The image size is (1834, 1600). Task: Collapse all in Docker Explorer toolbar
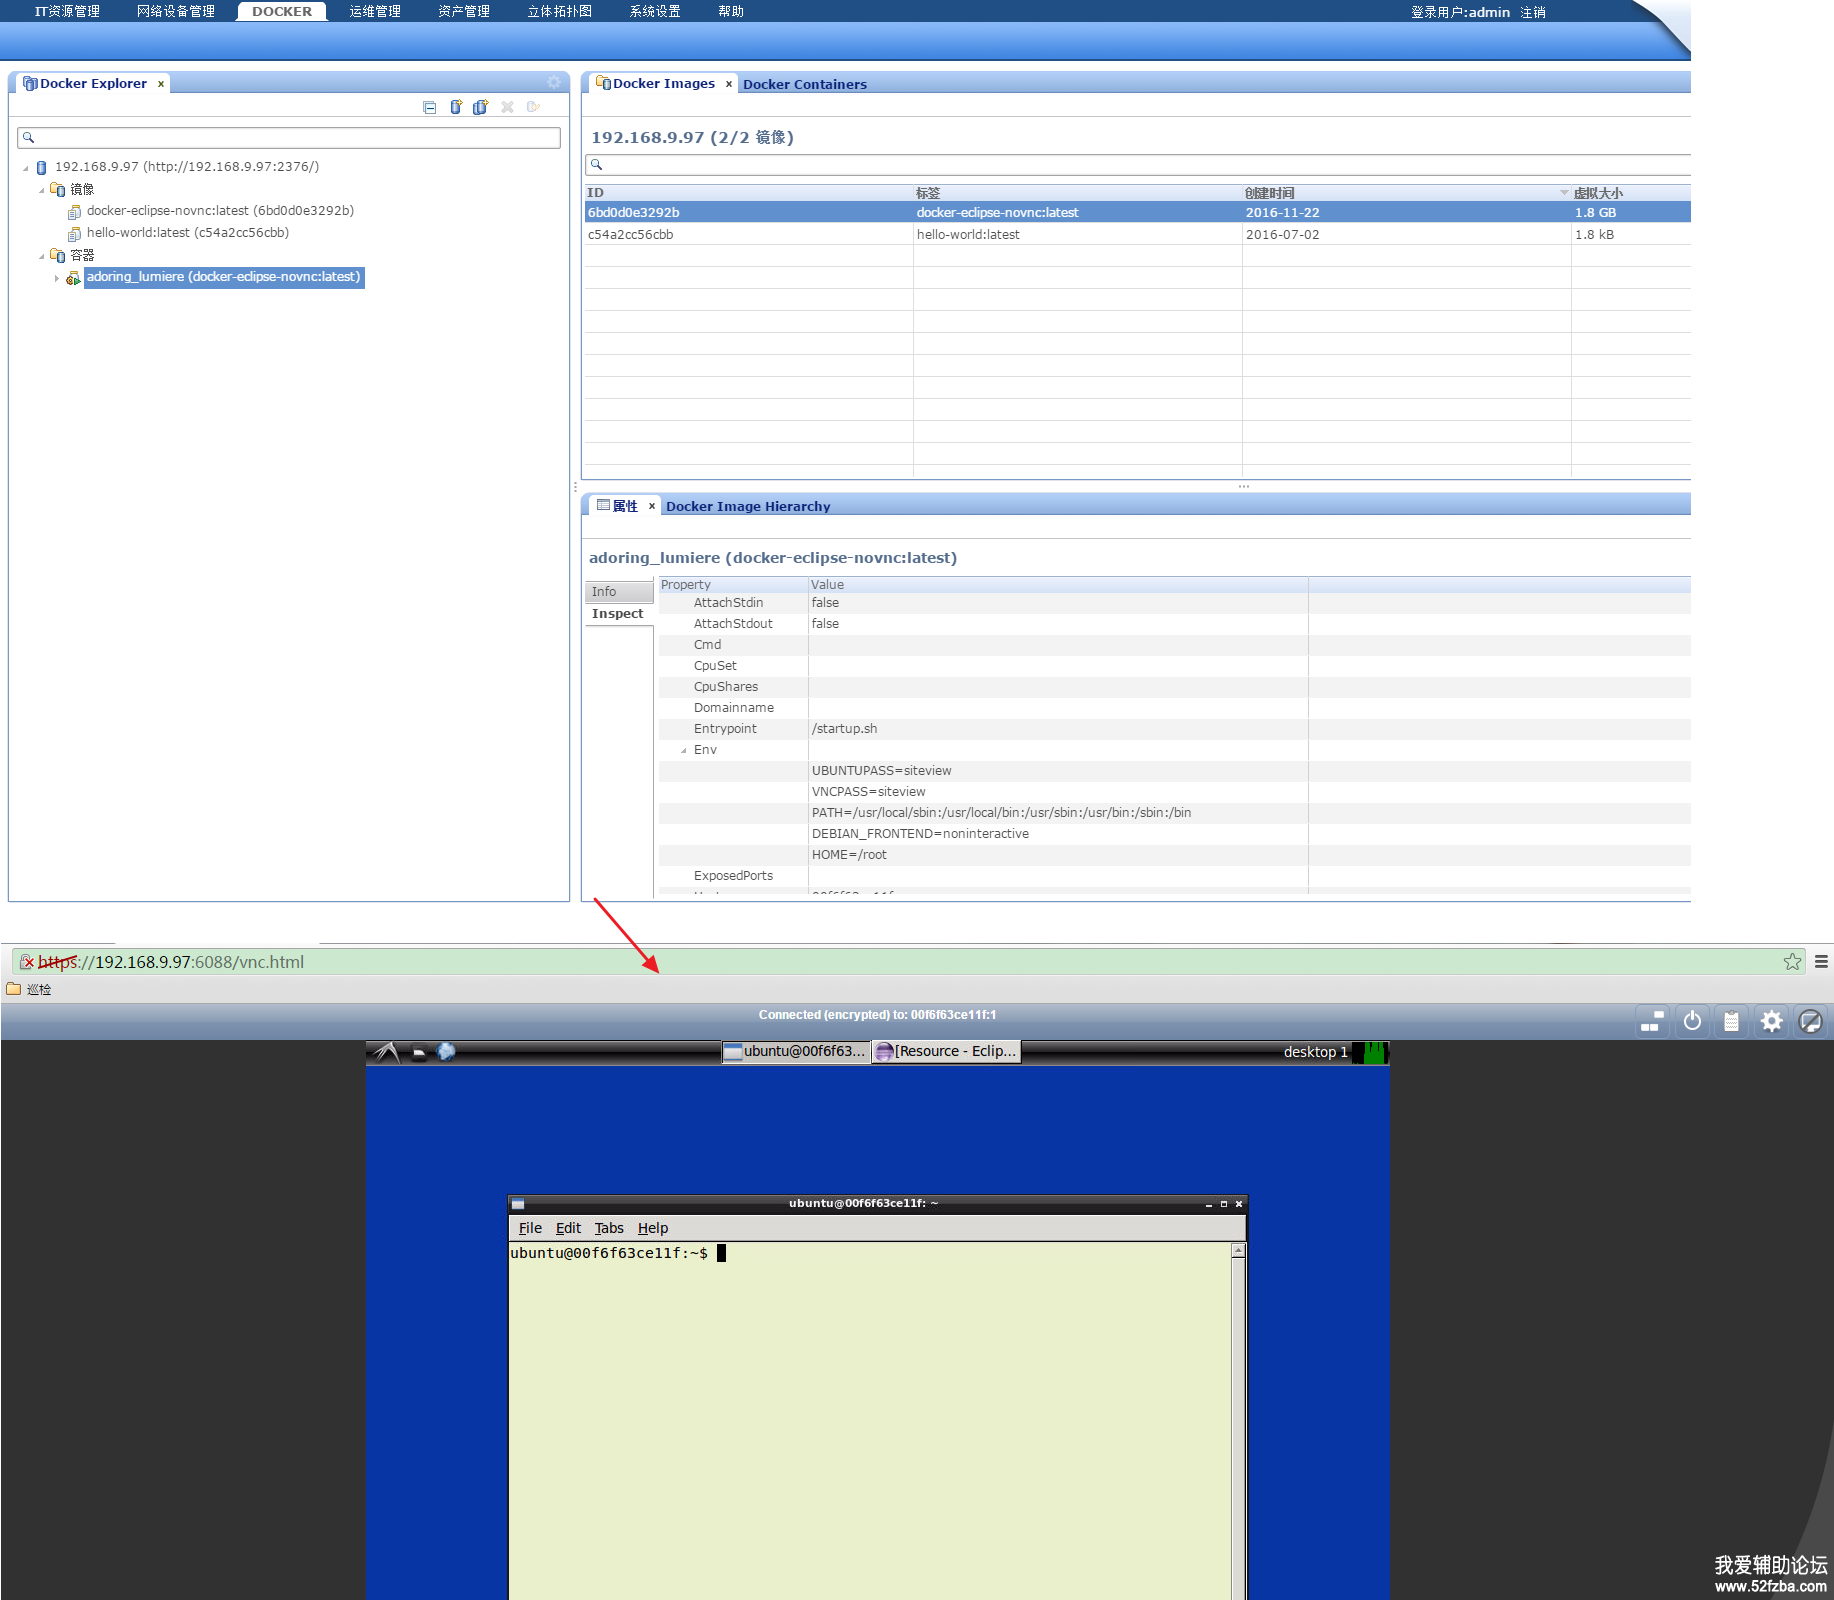coord(430,108)
